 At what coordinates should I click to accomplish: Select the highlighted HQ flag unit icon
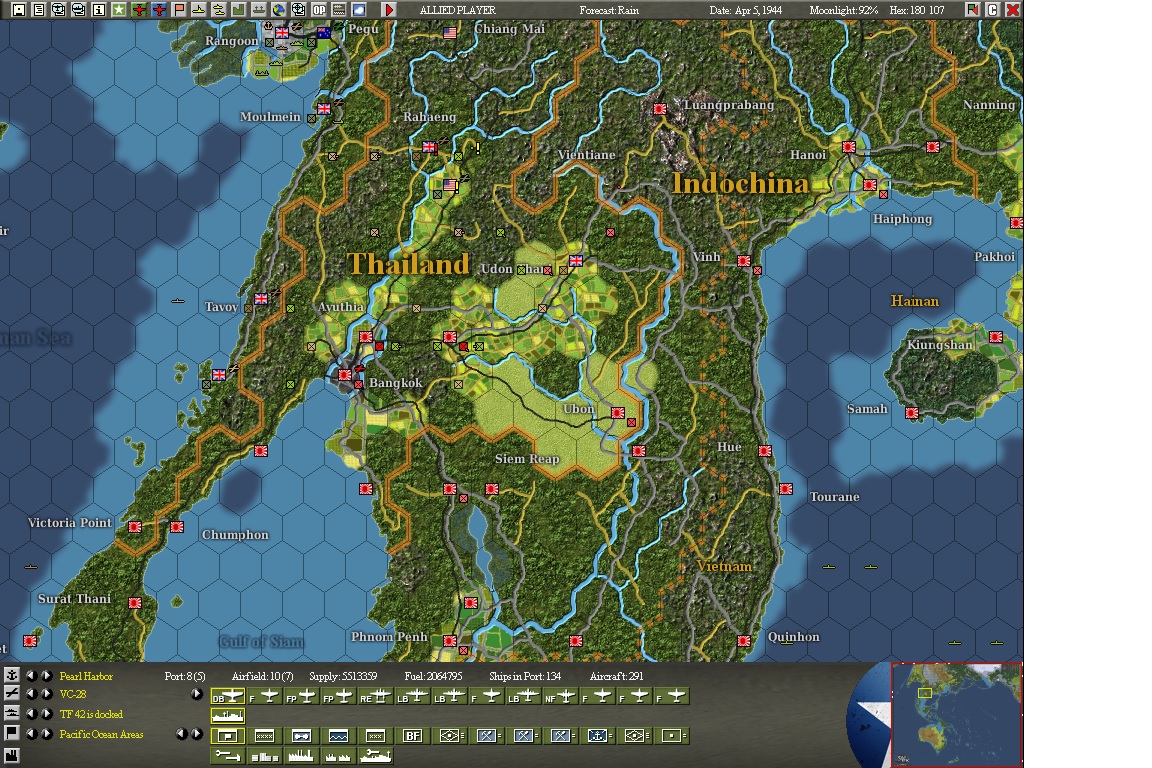(228, 736)
